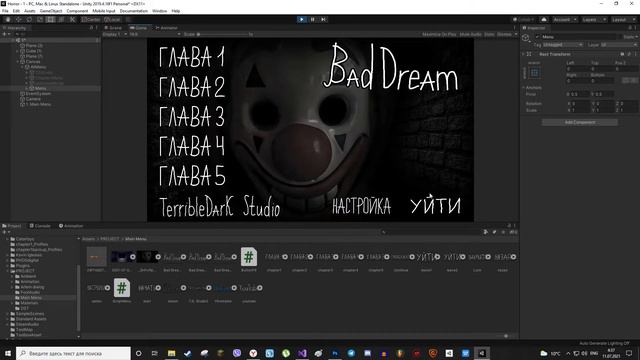Select the Main Menu folder in Project tree
Viewport: 640px width, 360px height.
[31, 298]
